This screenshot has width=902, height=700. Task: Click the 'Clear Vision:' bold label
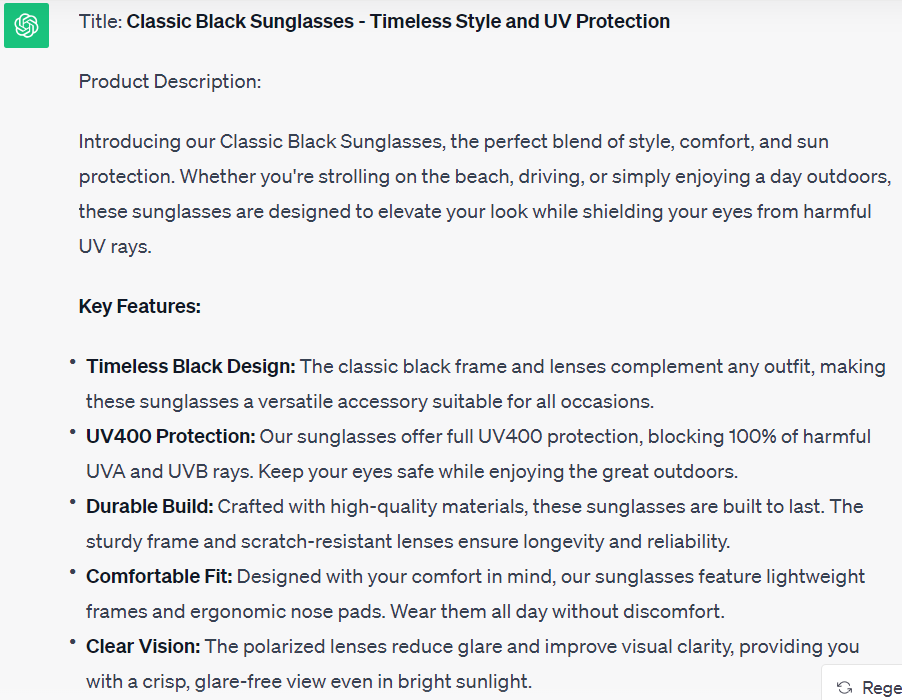coord(143,646)
